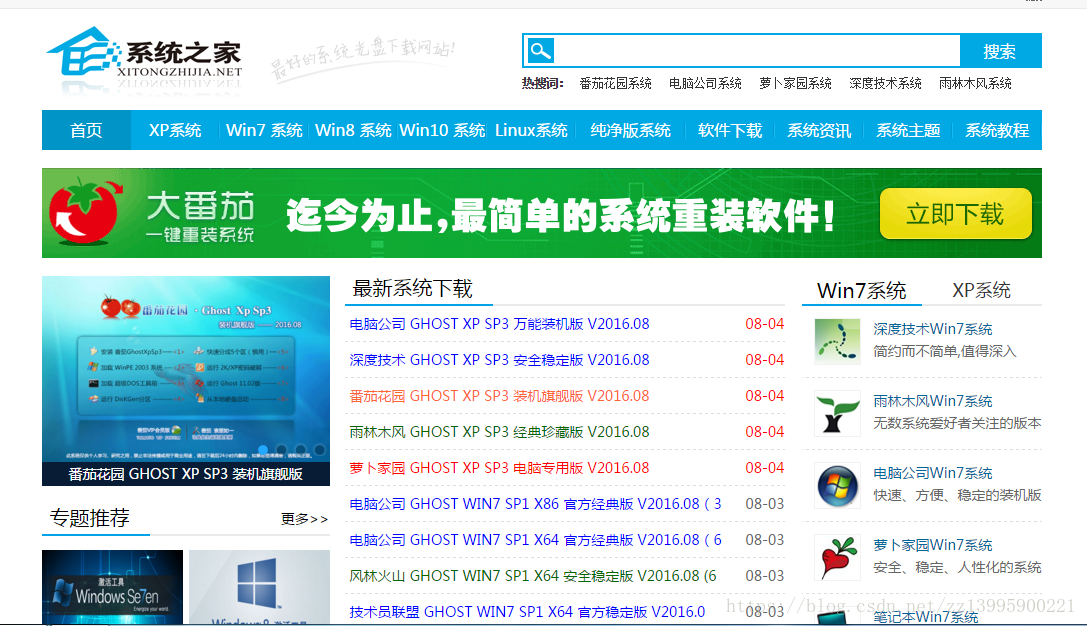
Task: Open 雨林木风 GHOST XP SP3 经典珍藏版 link
Action: [x=499, y=432]
